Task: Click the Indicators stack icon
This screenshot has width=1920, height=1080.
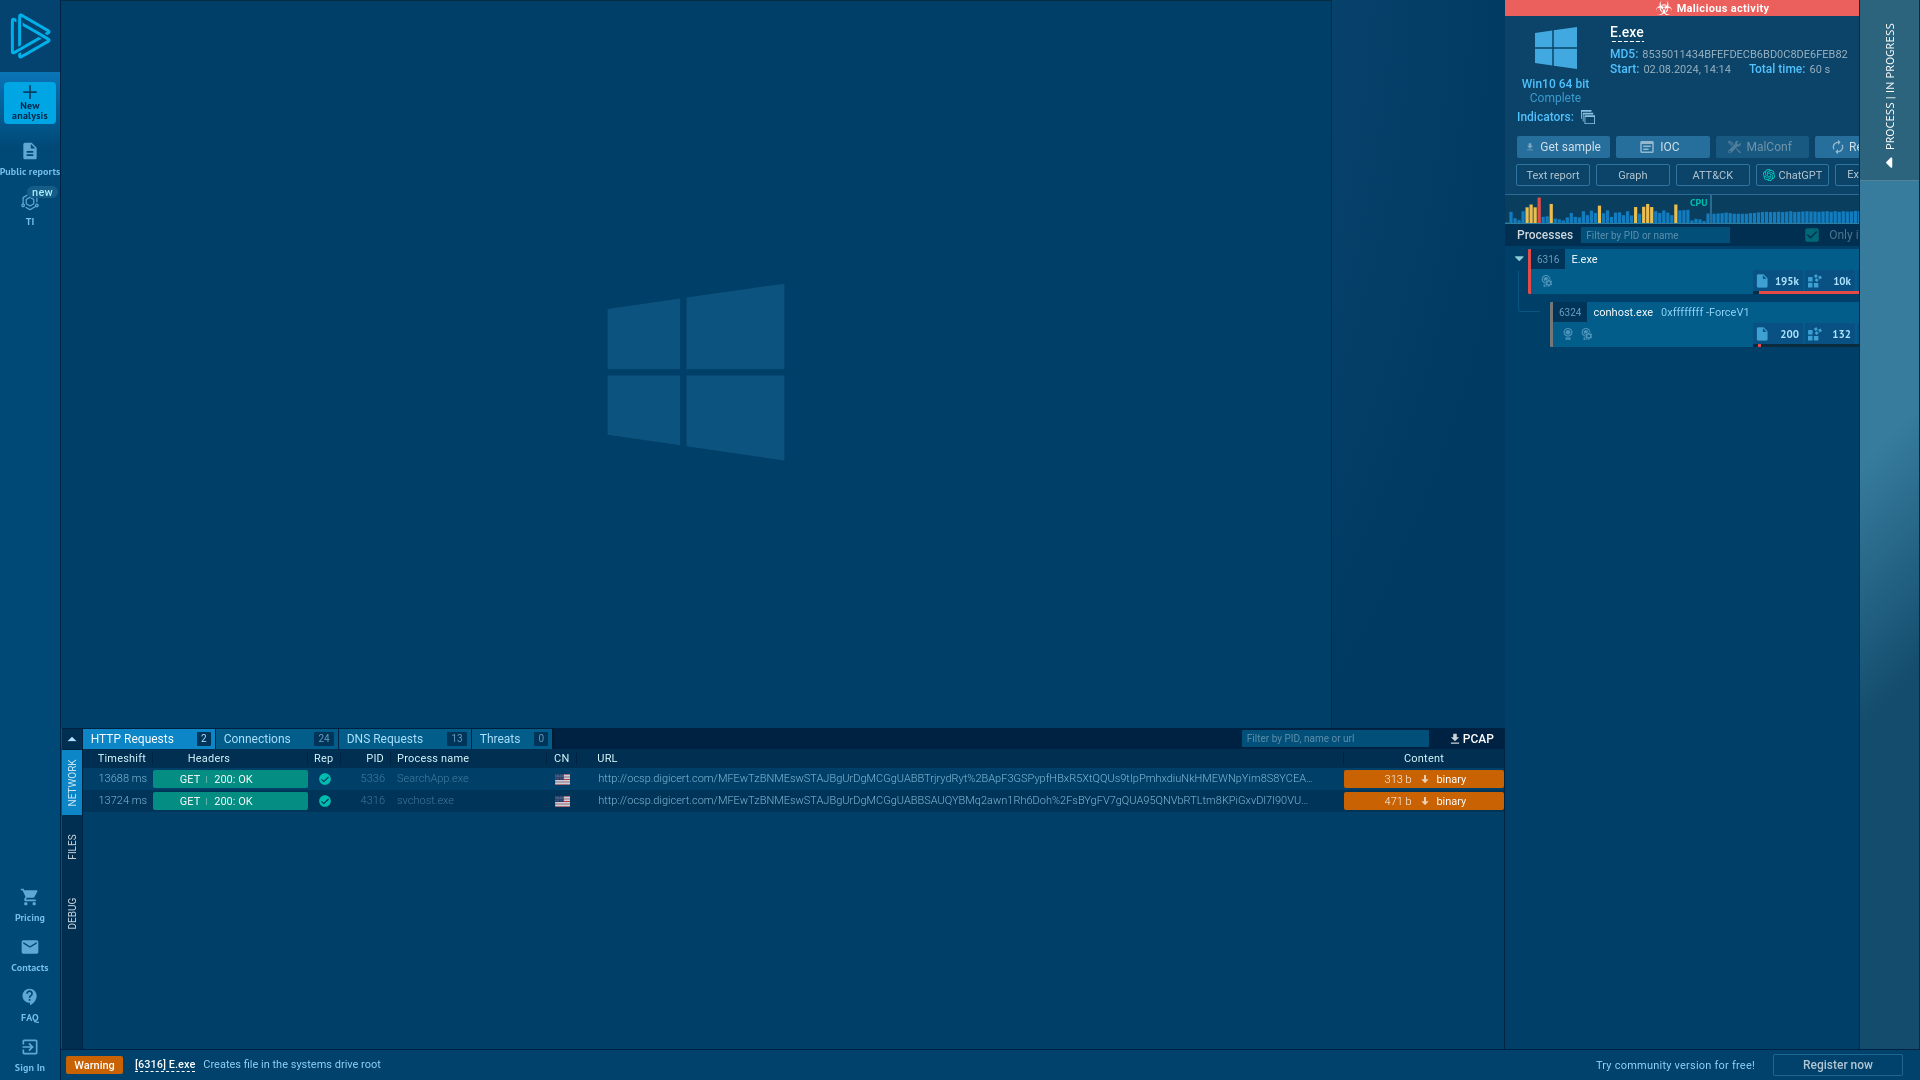Action: [1588, 117]
